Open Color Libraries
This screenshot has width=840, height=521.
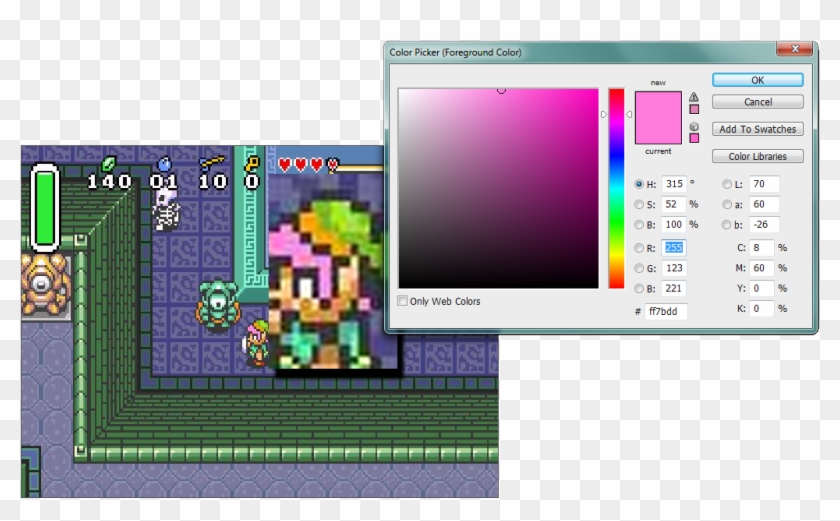click(x=758, y=156)
